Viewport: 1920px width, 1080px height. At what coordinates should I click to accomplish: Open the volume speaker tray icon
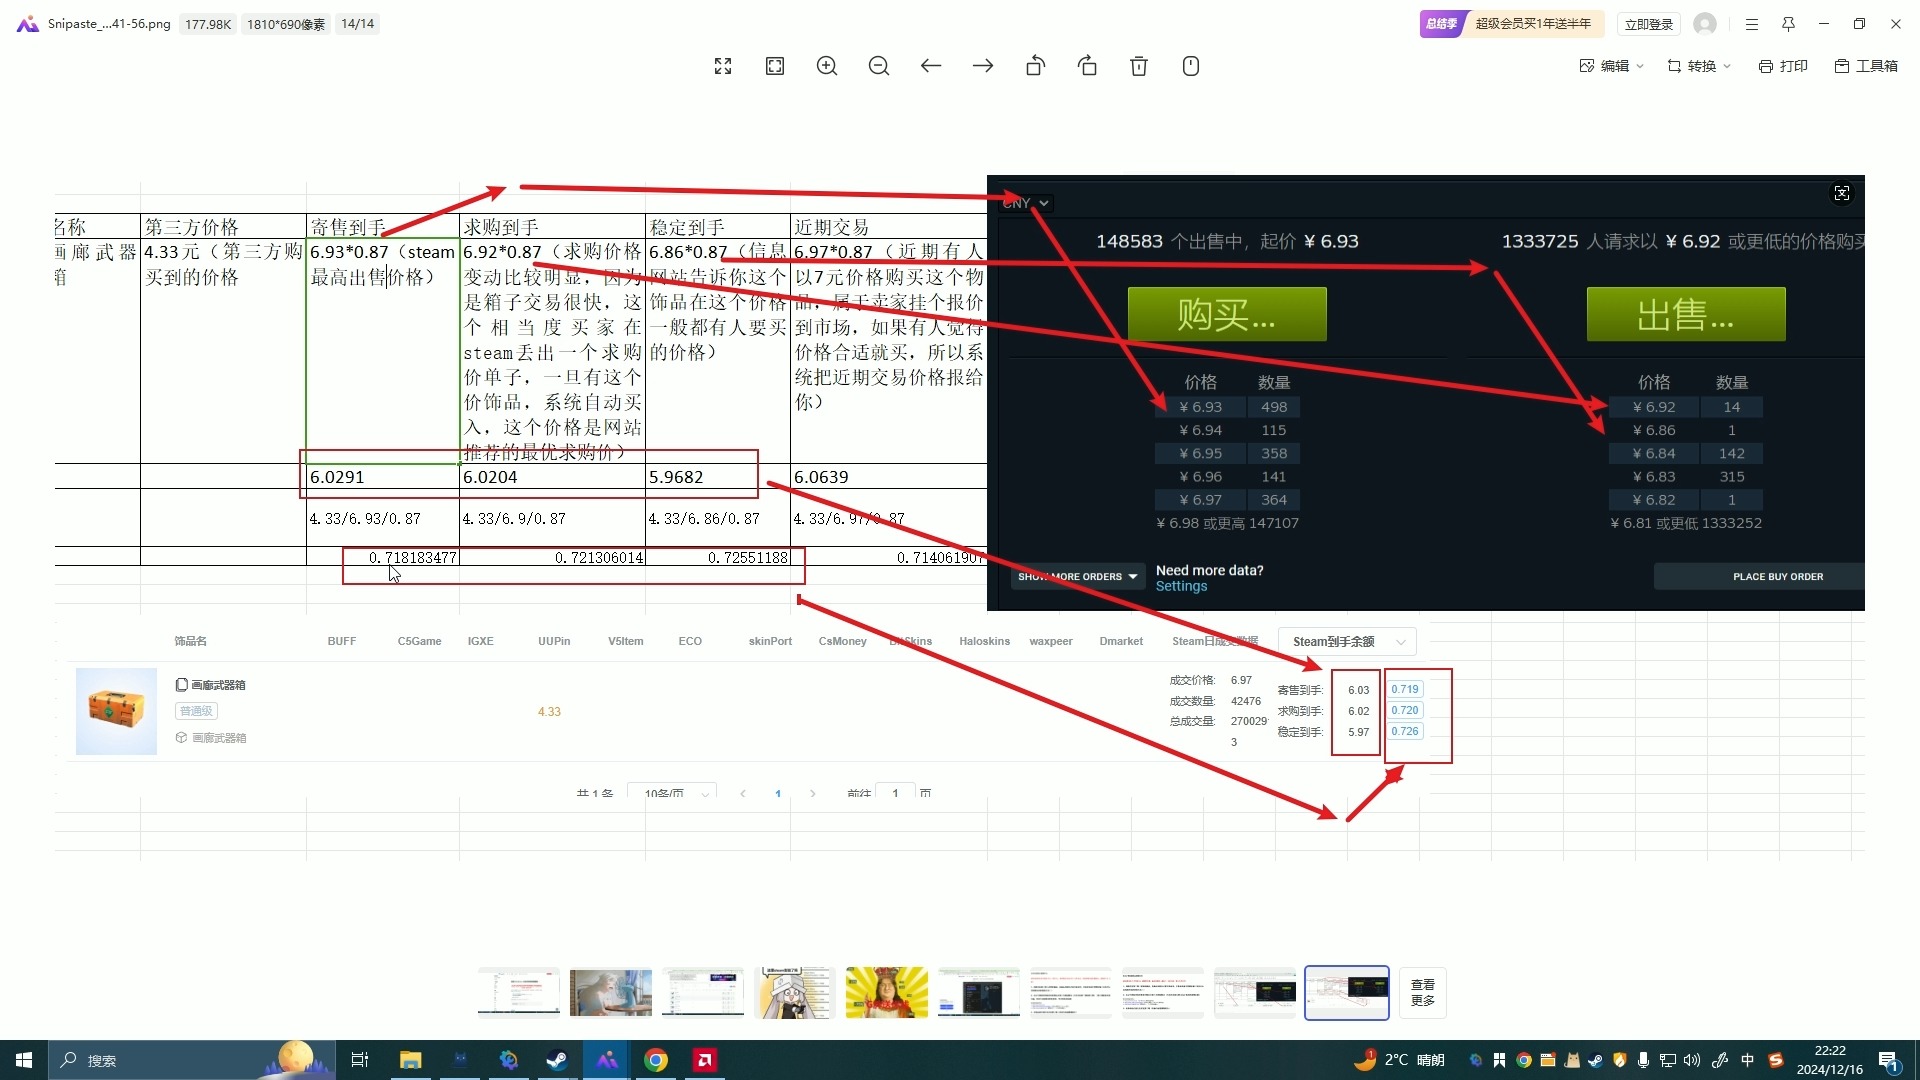tap(1692, 1060)
